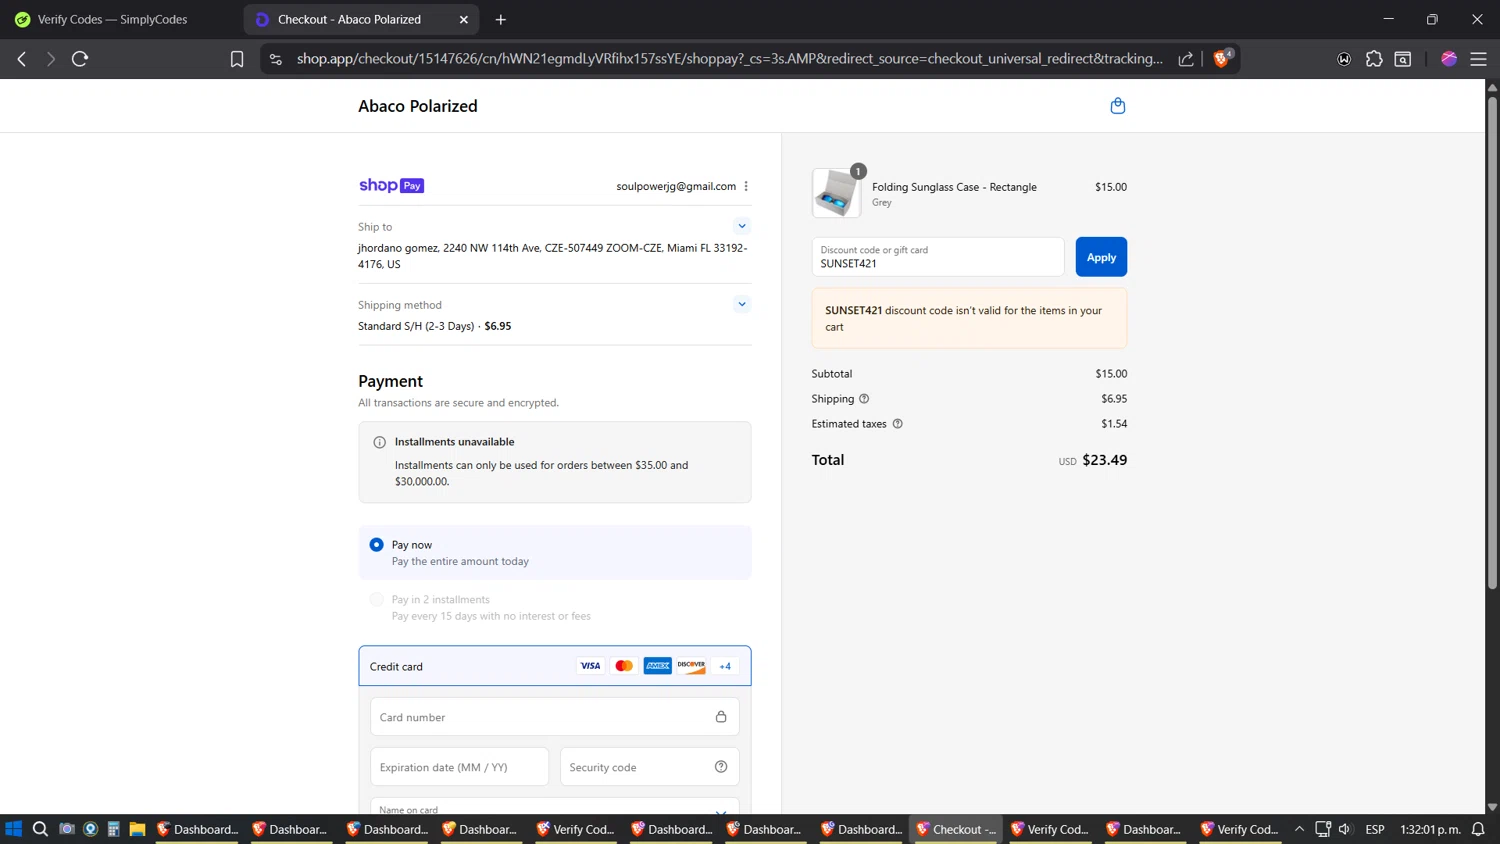The image size is (1500, 844).
Task: Click the Discount code or gift card field
Action: 938,257
